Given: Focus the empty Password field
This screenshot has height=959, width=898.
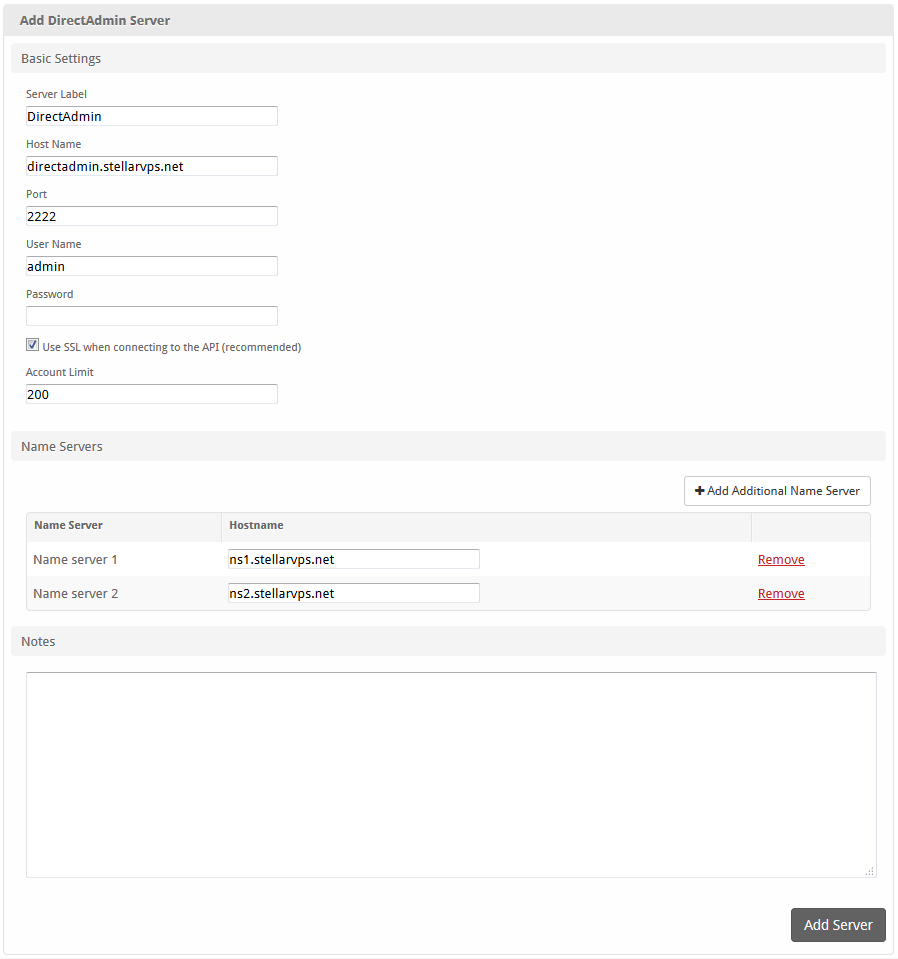Looking at the screenshot, I should (x=151, y=316).
